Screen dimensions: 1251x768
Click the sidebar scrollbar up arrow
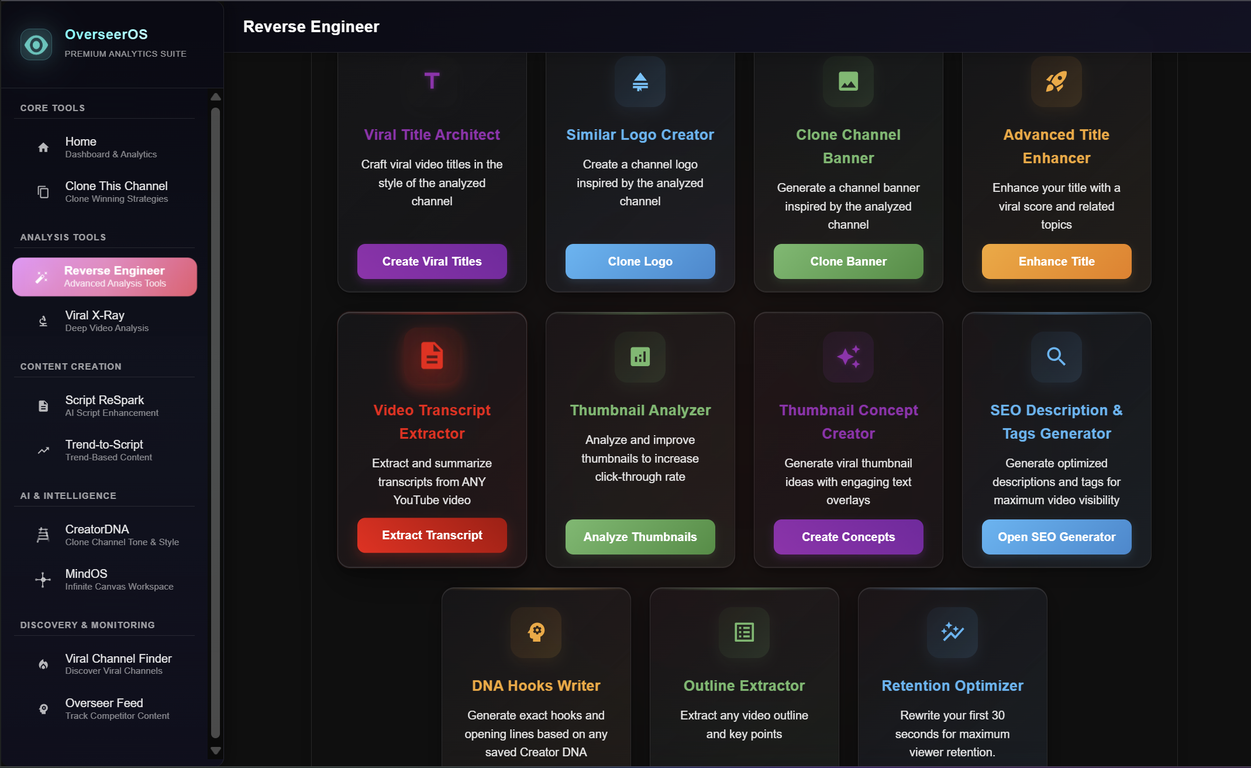pyautogui.click(x=215, y=97)
